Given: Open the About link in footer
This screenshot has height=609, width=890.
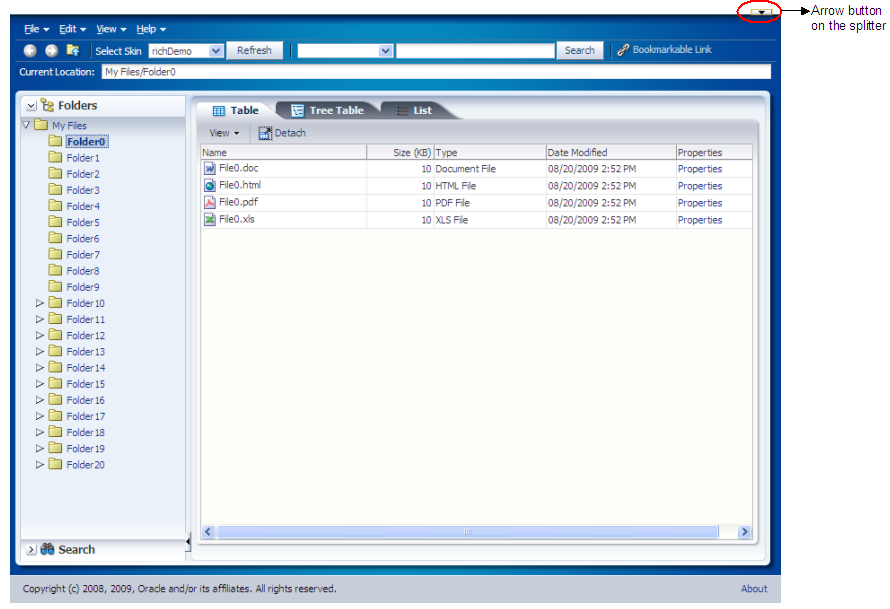Looking at the screenshot, I should (x=754, y=589).
